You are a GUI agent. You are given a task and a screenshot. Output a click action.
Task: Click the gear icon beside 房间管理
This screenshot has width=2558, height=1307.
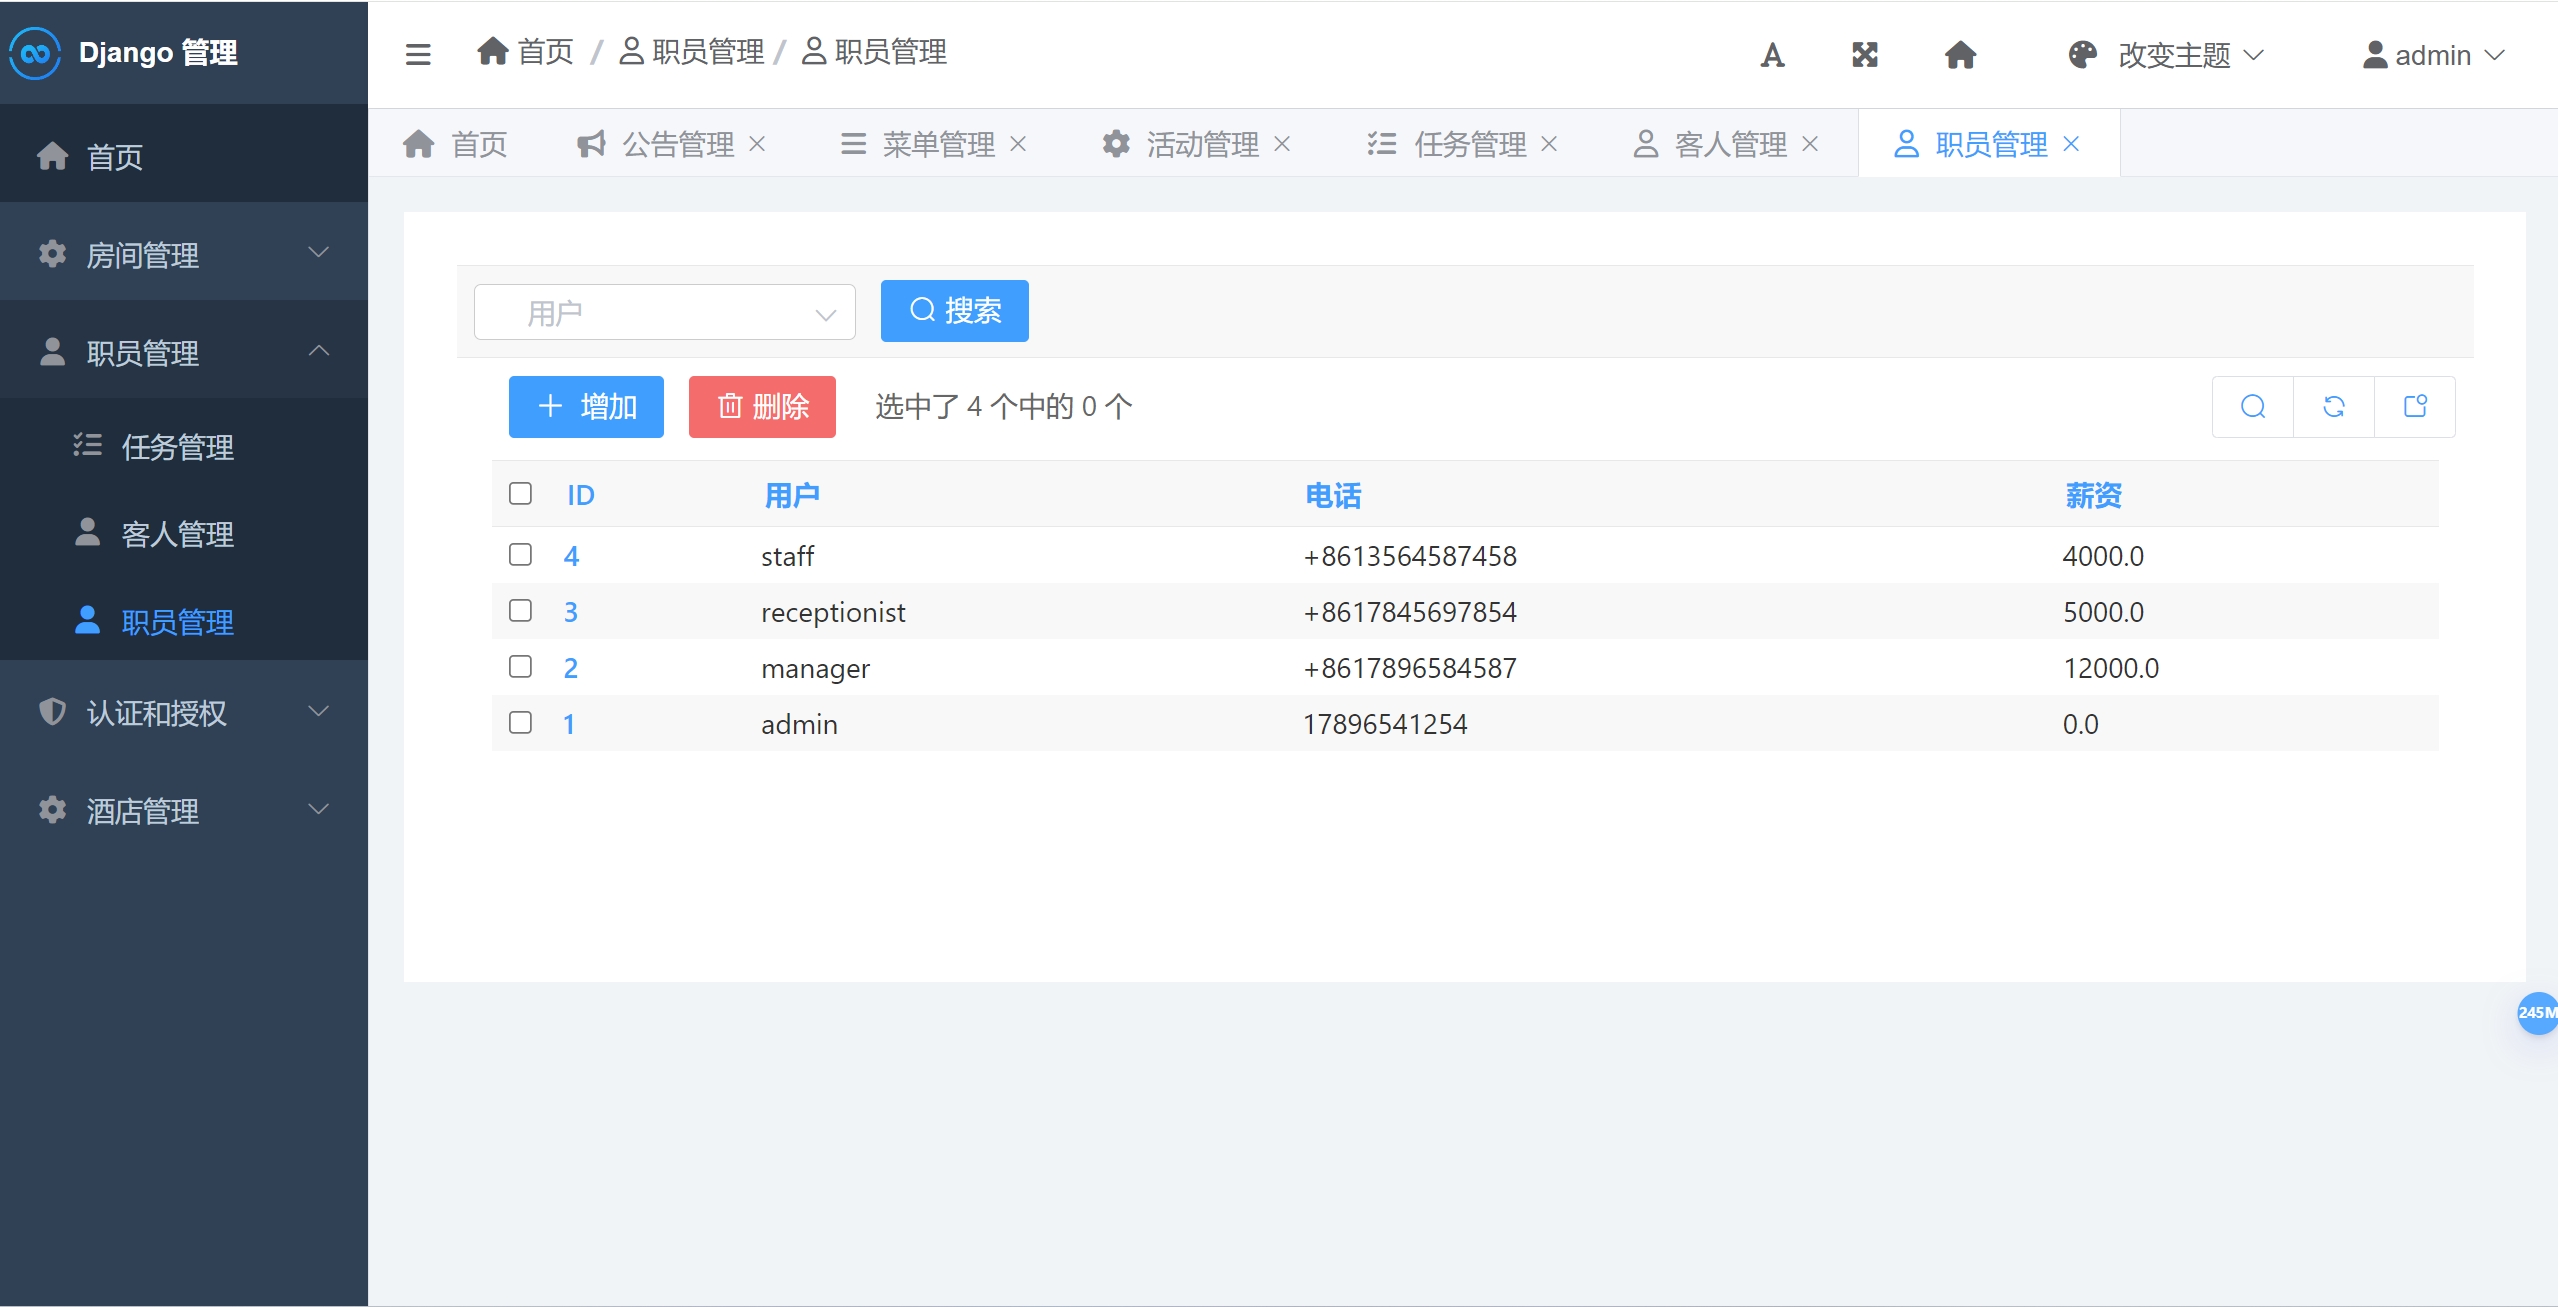(52, 254)
